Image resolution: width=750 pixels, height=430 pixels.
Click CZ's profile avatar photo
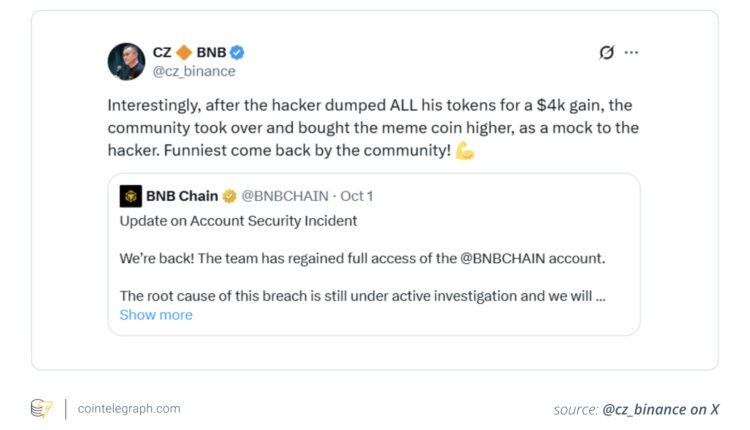coord(126,61)
